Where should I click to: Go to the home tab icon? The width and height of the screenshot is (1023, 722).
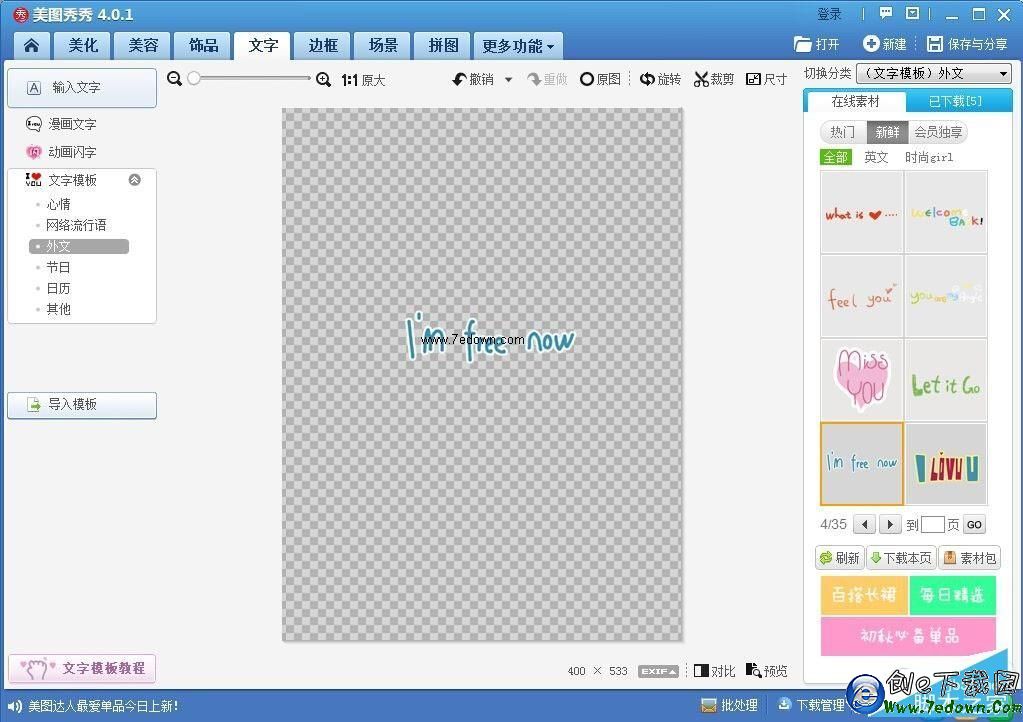[x=31, y=45]
